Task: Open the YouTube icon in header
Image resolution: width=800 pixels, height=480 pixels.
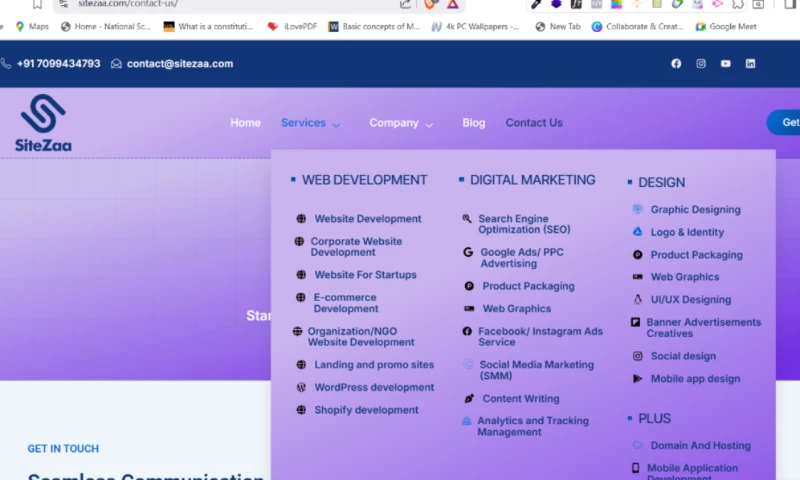Action: [x=726, y=64]
